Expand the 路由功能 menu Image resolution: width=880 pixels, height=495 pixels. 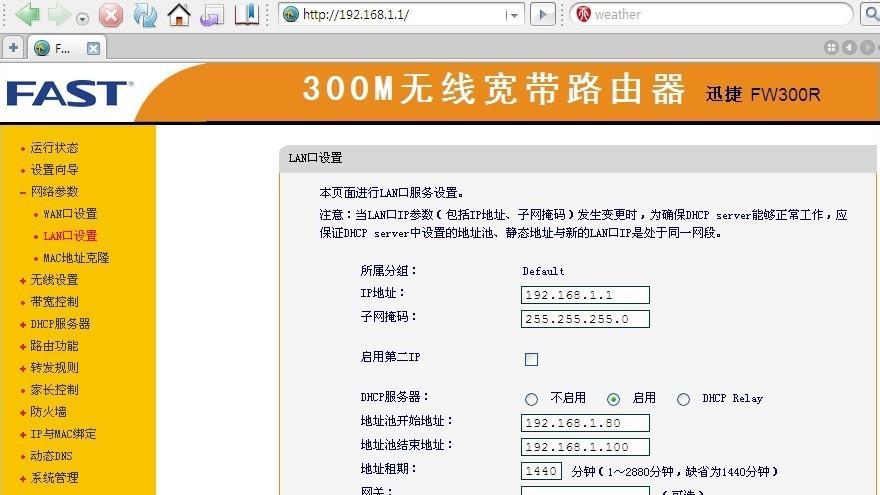54,346
